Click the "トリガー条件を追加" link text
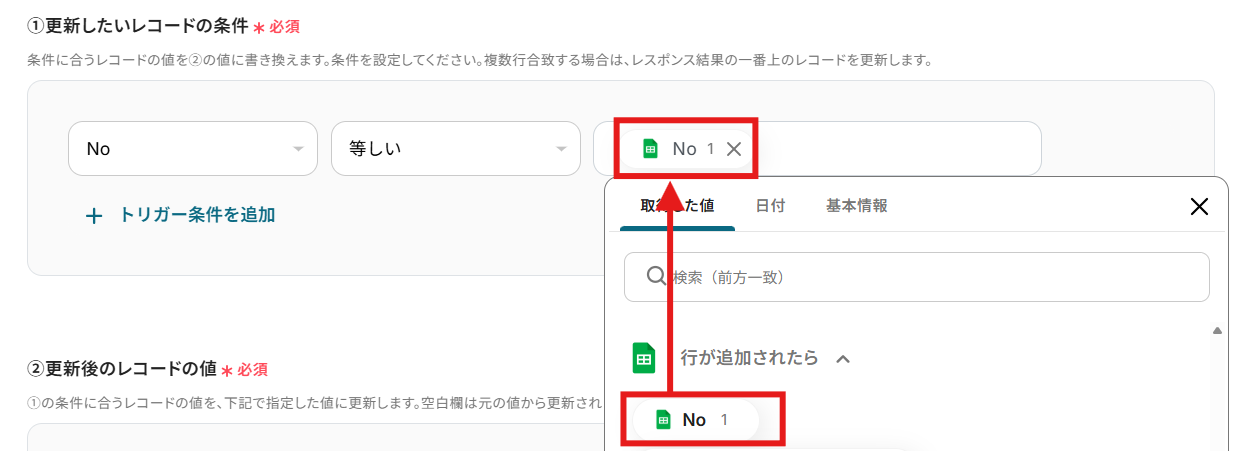The height and width of the screenshot is (451, 1258). click(197, 214)
